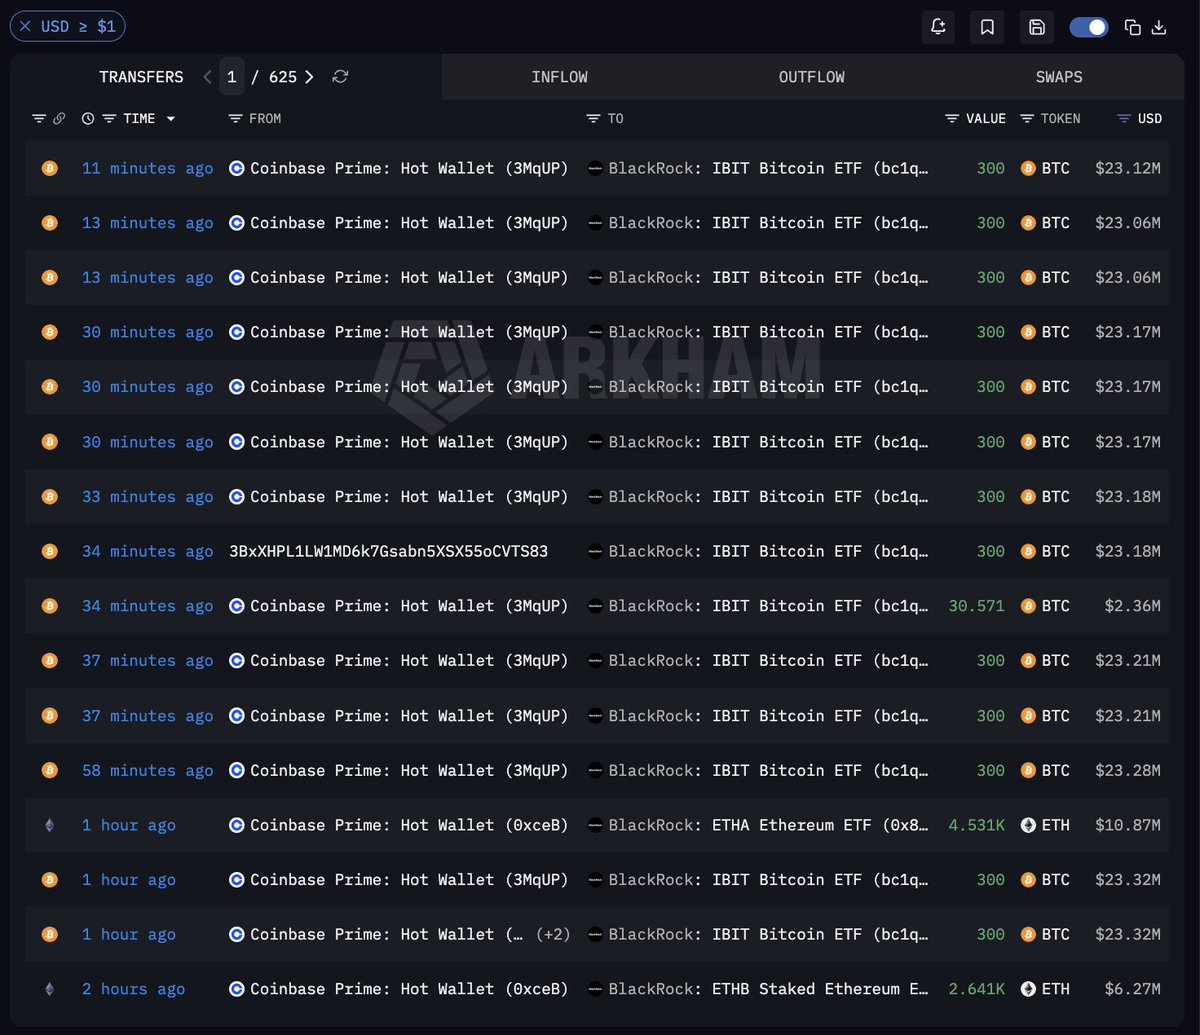Screen dimensions: 1200x1035
Task: Open the TIME sort dropdown arrow
Action: click(171, 119)
